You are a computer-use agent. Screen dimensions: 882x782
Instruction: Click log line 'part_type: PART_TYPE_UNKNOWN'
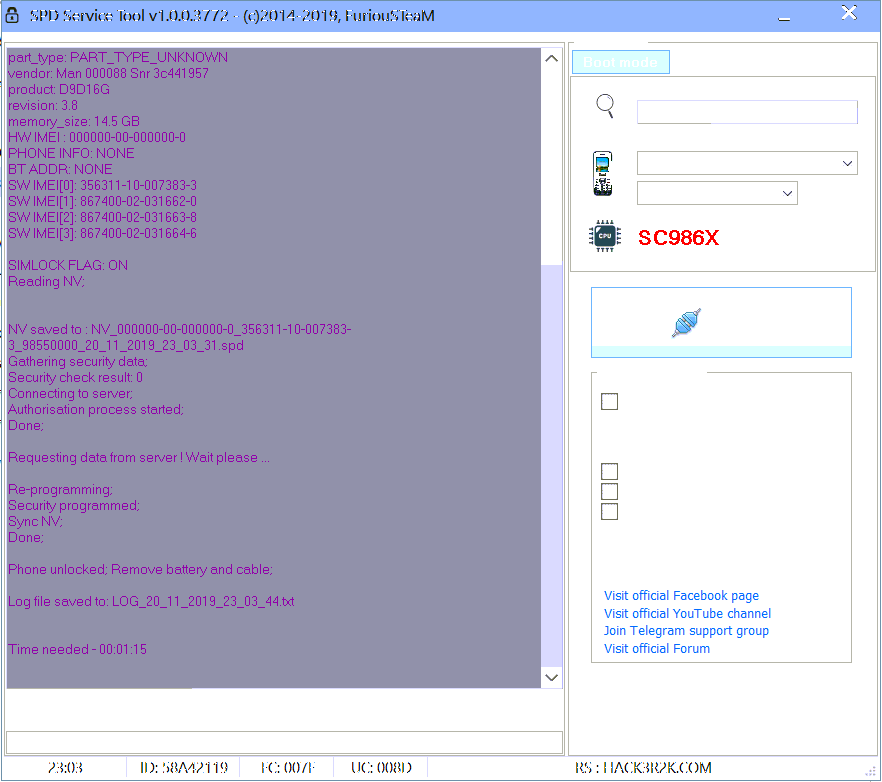click(118, 57)
